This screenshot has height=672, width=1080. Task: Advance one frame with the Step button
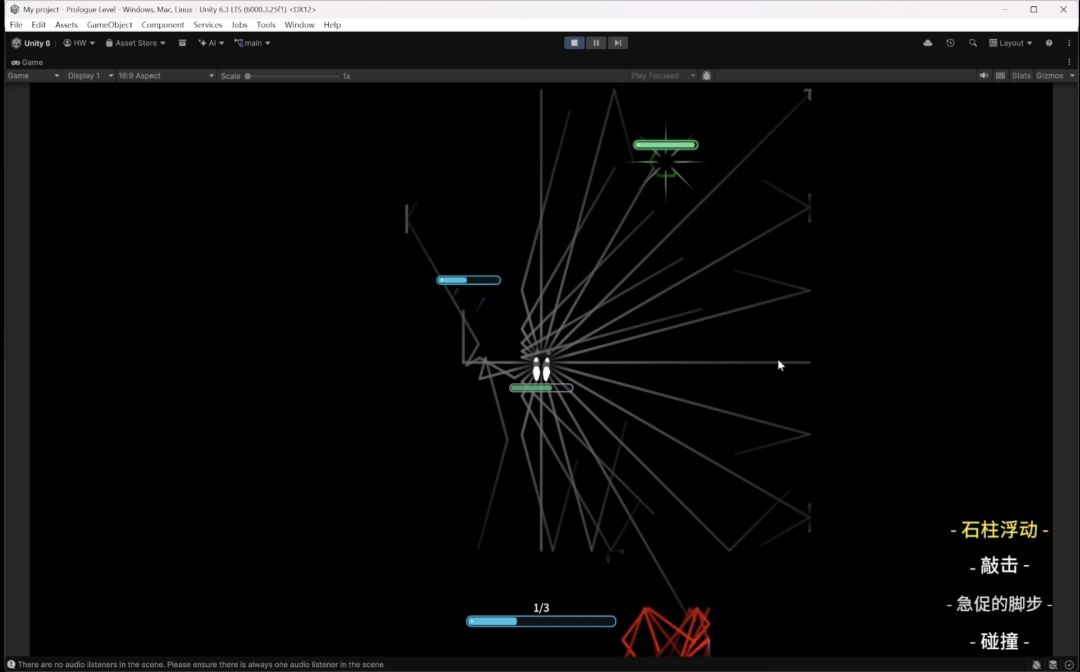(x=618, y=43)
